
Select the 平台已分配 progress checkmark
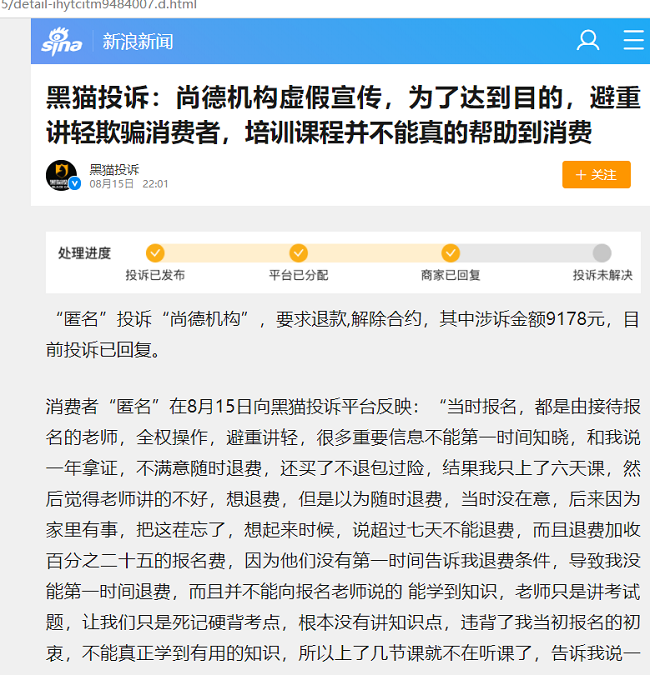298,253
